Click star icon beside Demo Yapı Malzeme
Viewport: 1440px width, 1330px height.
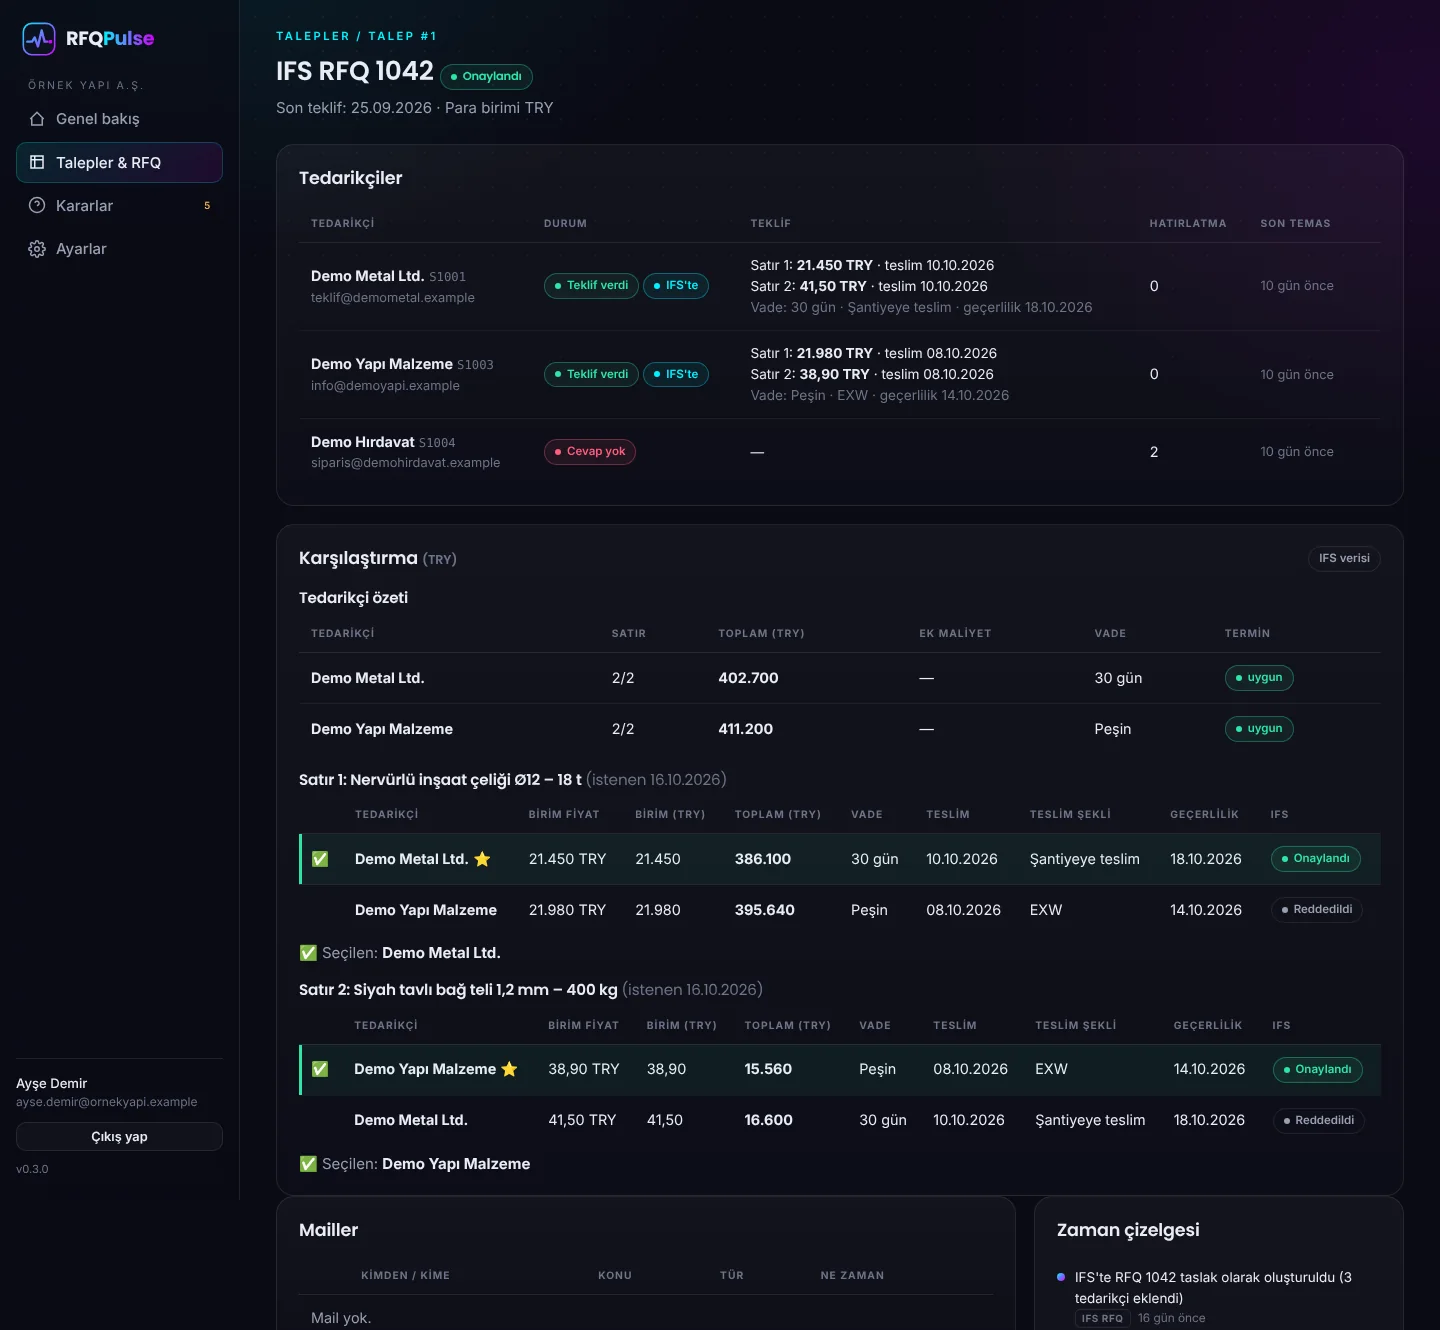(509, 1069)
